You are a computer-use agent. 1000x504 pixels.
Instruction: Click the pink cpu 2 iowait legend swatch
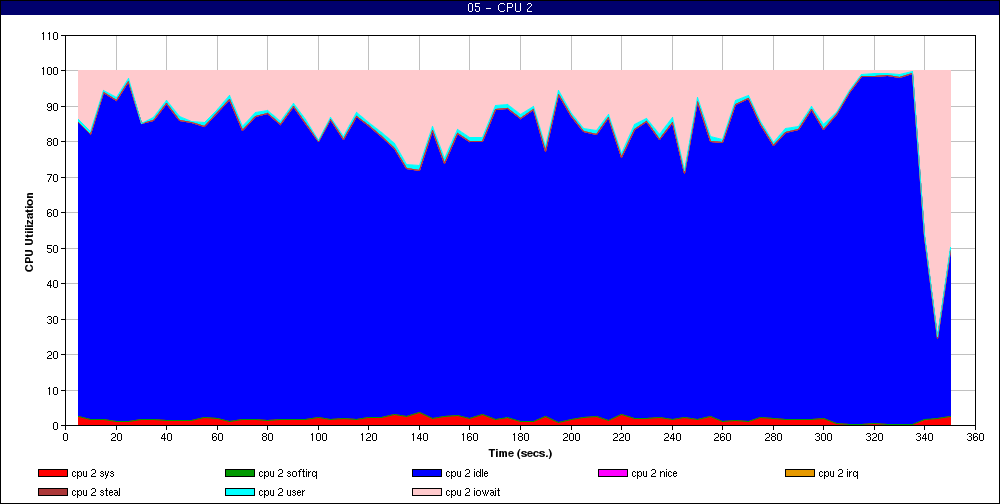[x=427, y=493]
